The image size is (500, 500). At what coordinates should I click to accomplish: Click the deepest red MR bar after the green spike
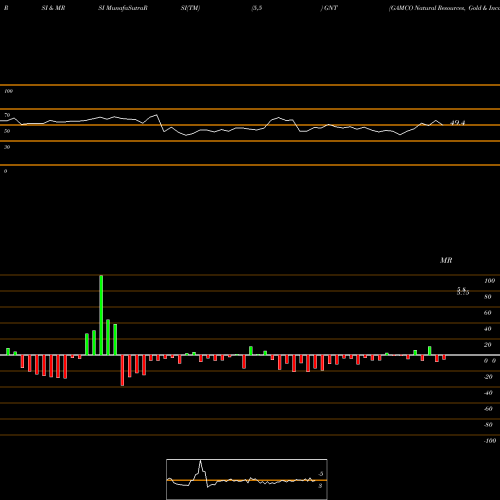(122, 370)
